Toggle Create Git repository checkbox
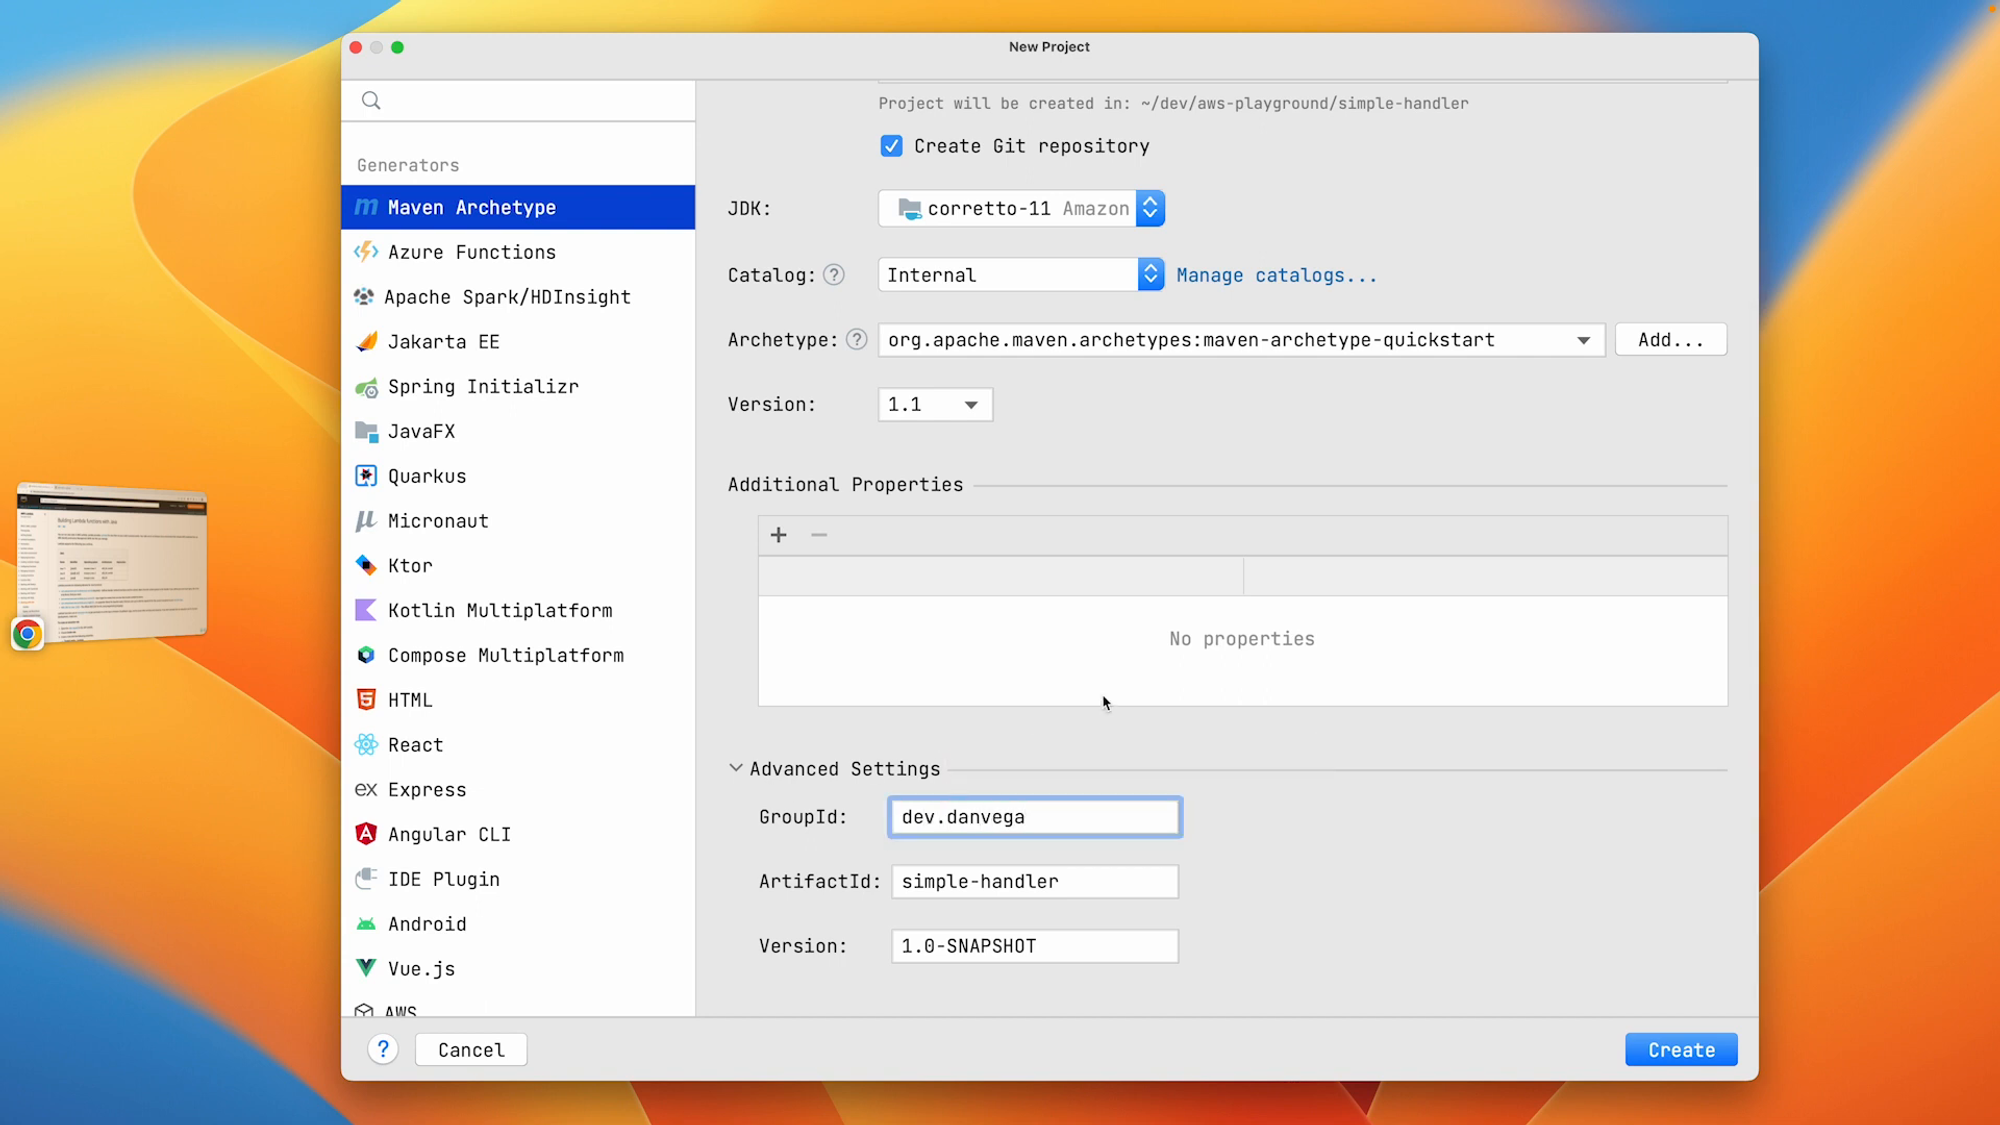This screenshot has width=2000, height=1125. [x=891, y=144]
